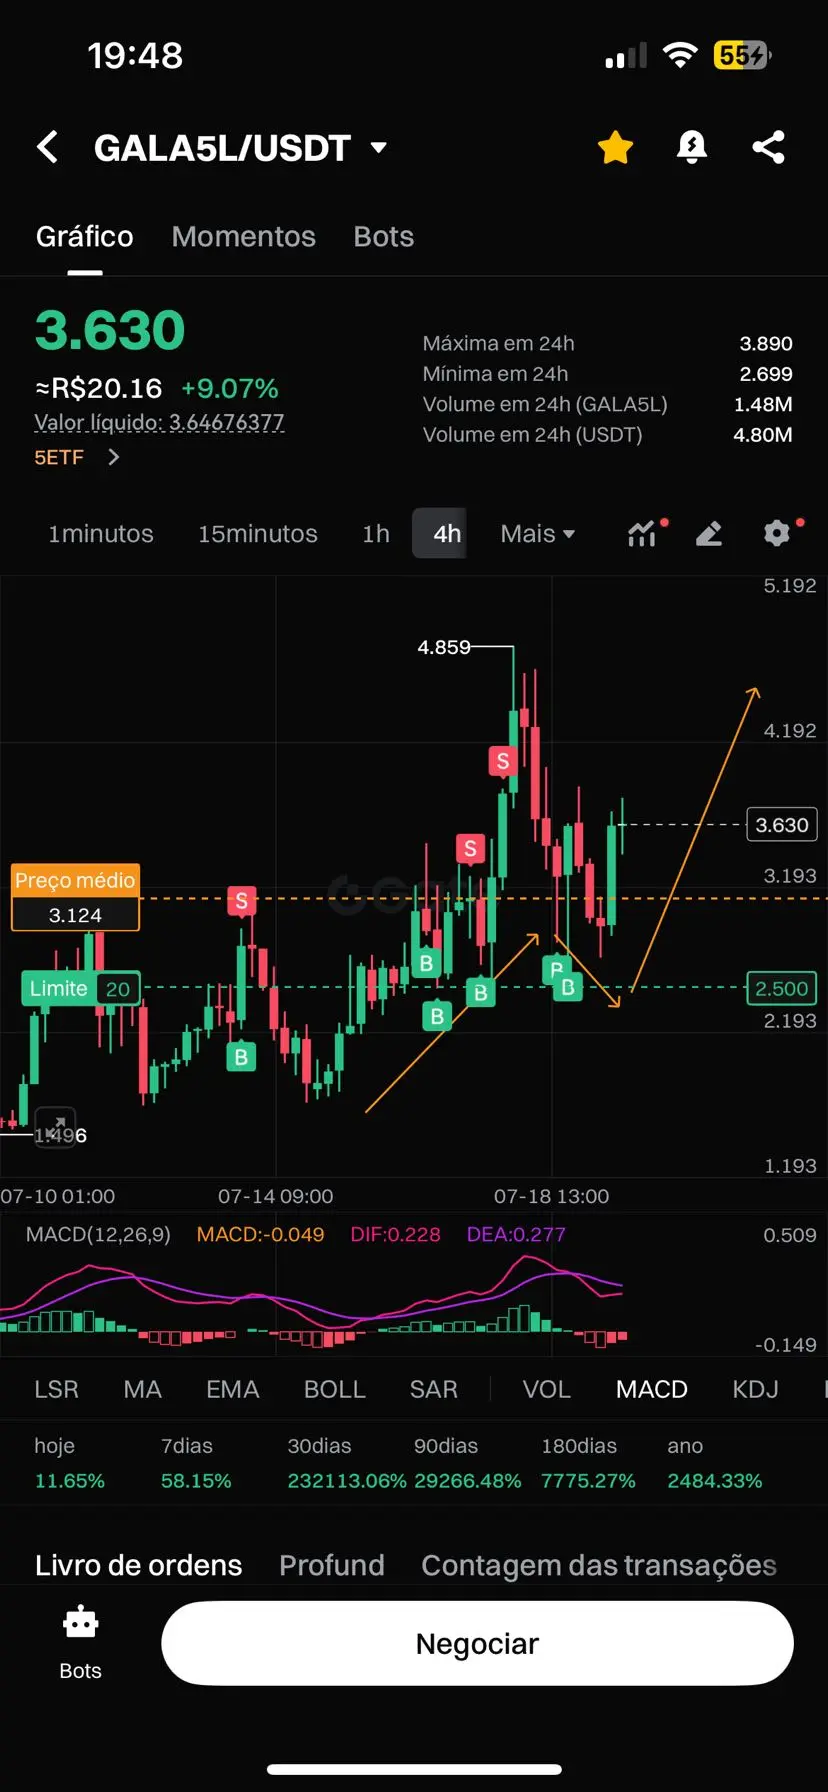Toggle the favorite star icon

(x=615, y=147)
